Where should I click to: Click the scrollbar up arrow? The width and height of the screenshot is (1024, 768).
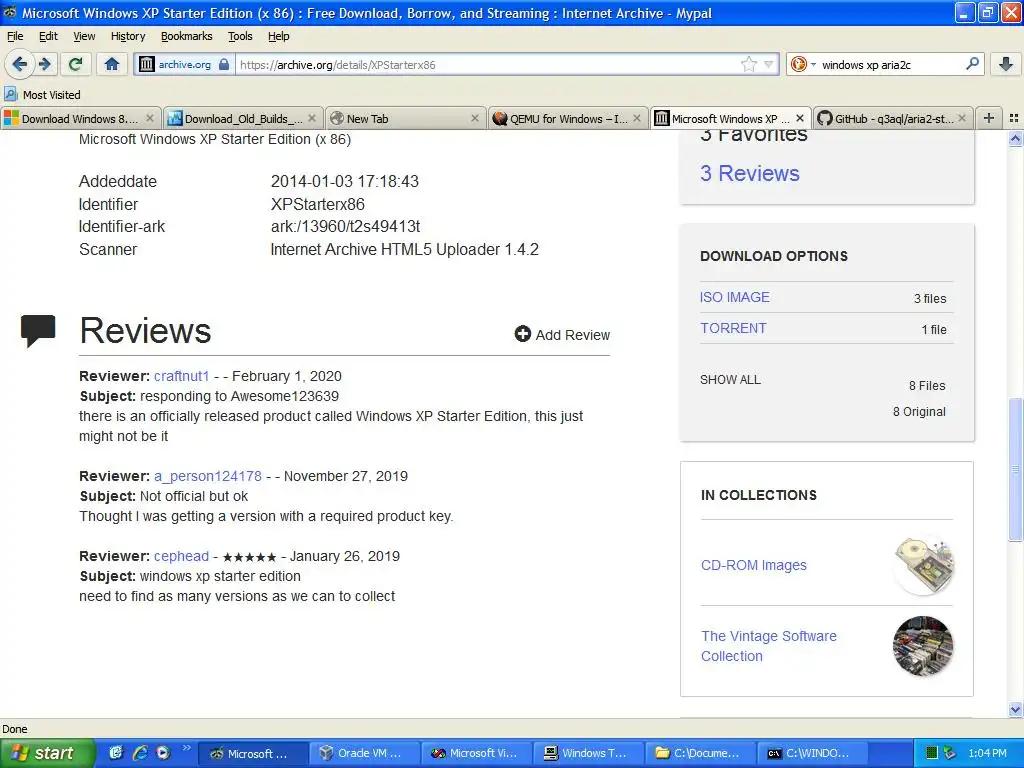[x=1016, y=138]
